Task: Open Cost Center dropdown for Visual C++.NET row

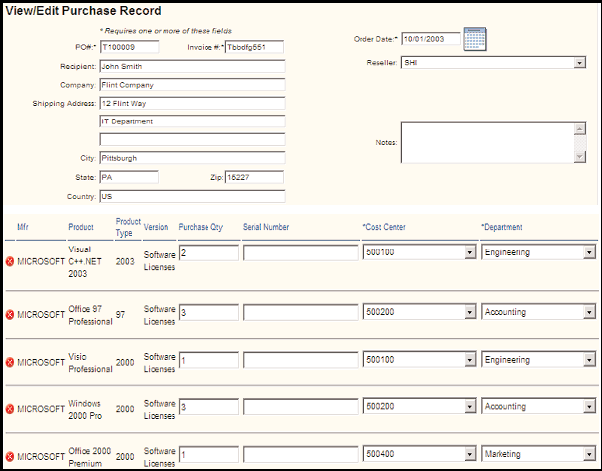Action: tap(419, 252)
